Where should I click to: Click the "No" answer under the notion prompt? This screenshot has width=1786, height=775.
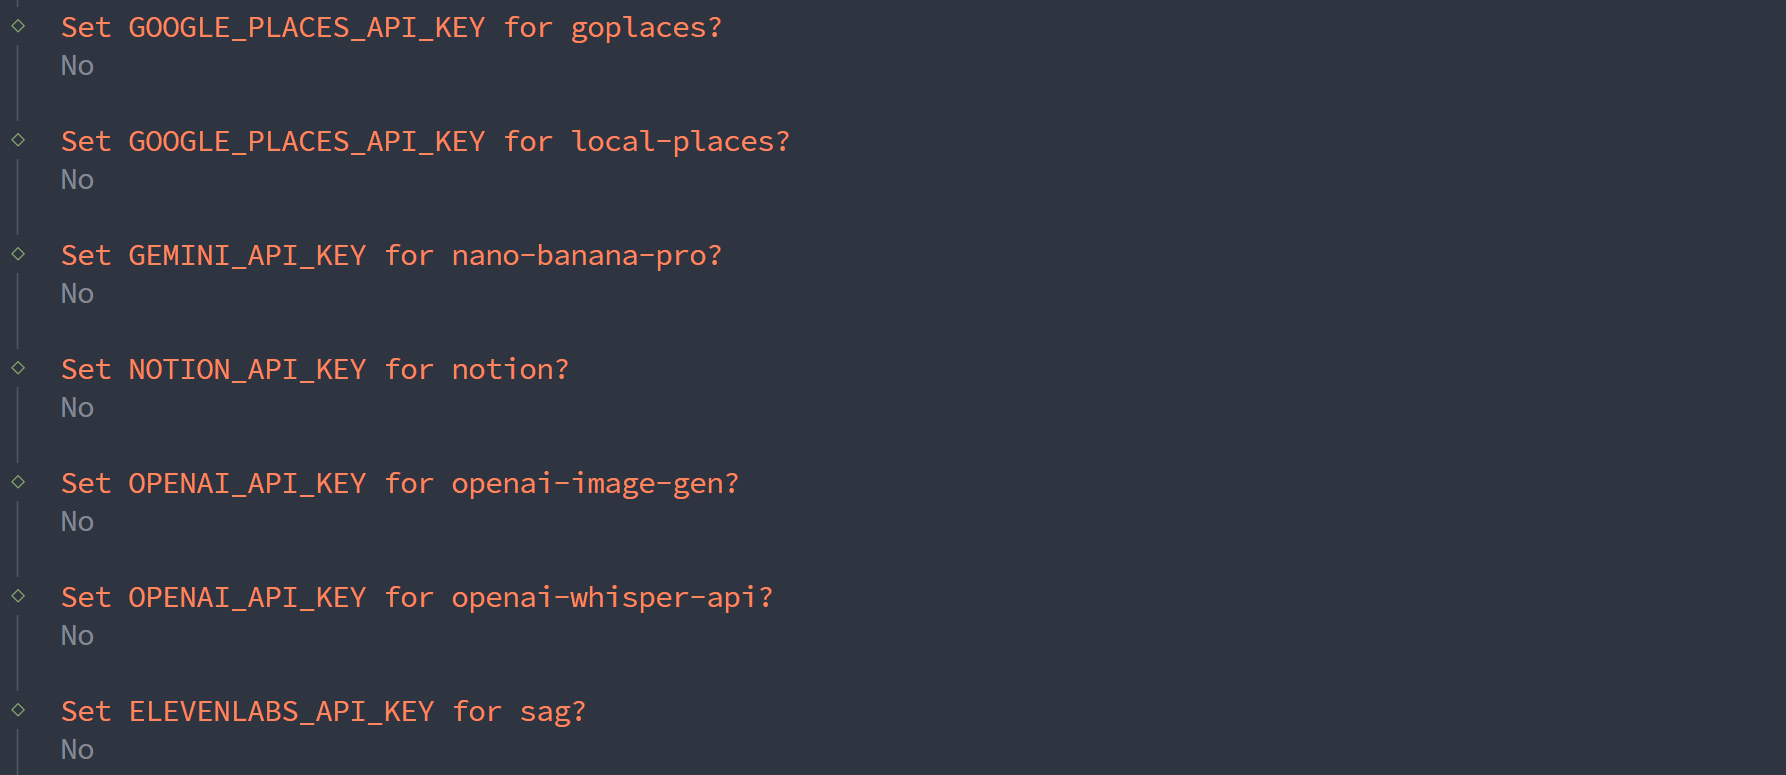77,408
